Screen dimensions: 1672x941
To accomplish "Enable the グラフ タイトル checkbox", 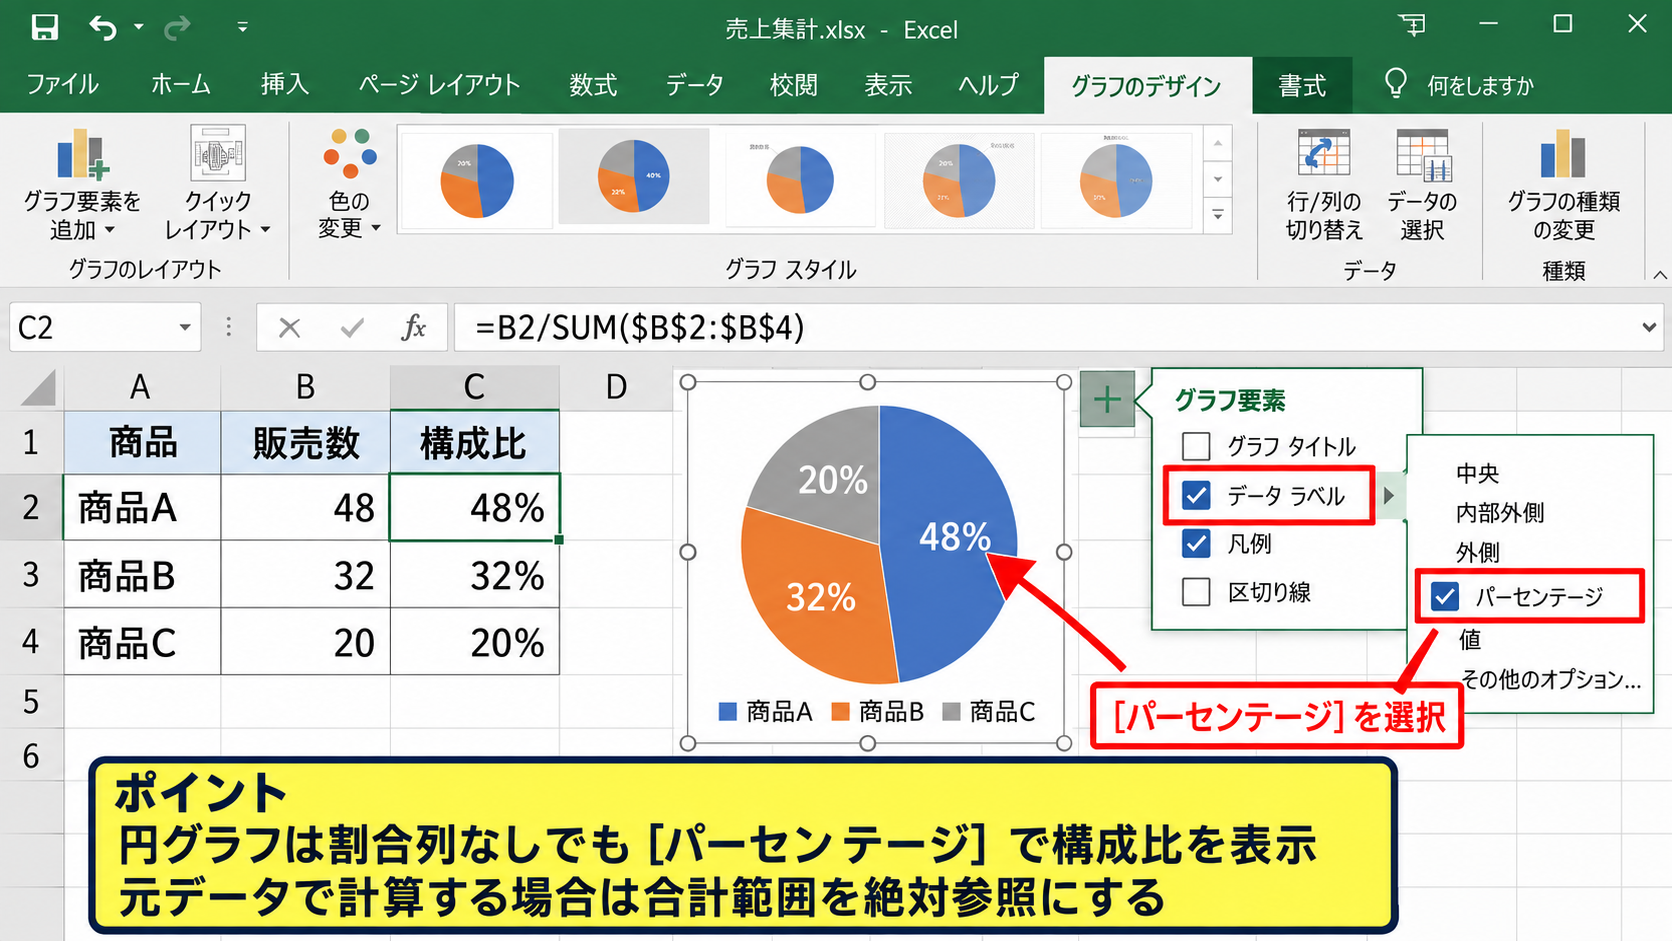I will 1196,446.
